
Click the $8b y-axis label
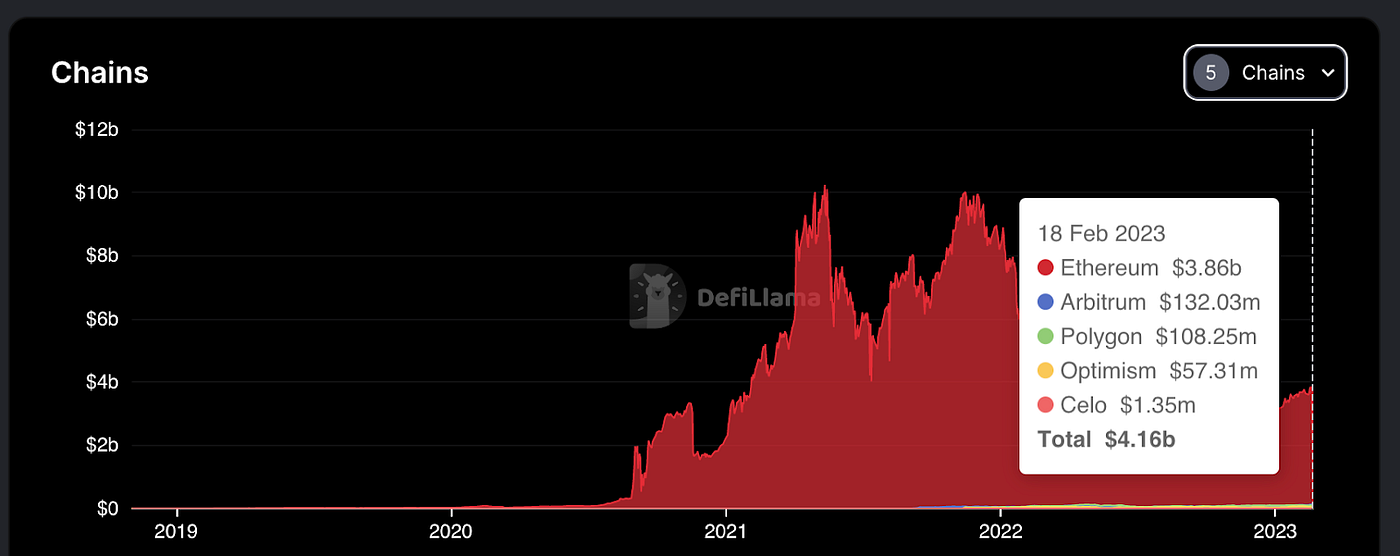(100, 256)
